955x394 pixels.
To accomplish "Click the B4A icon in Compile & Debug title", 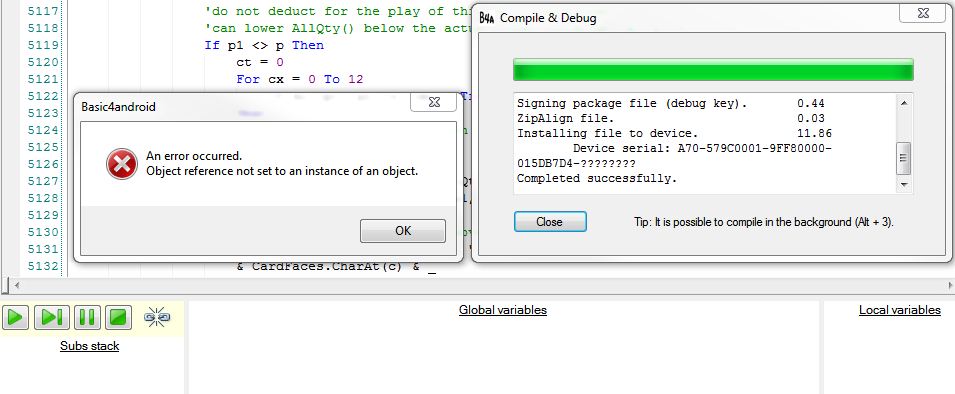I will click(x=486, y=18).
